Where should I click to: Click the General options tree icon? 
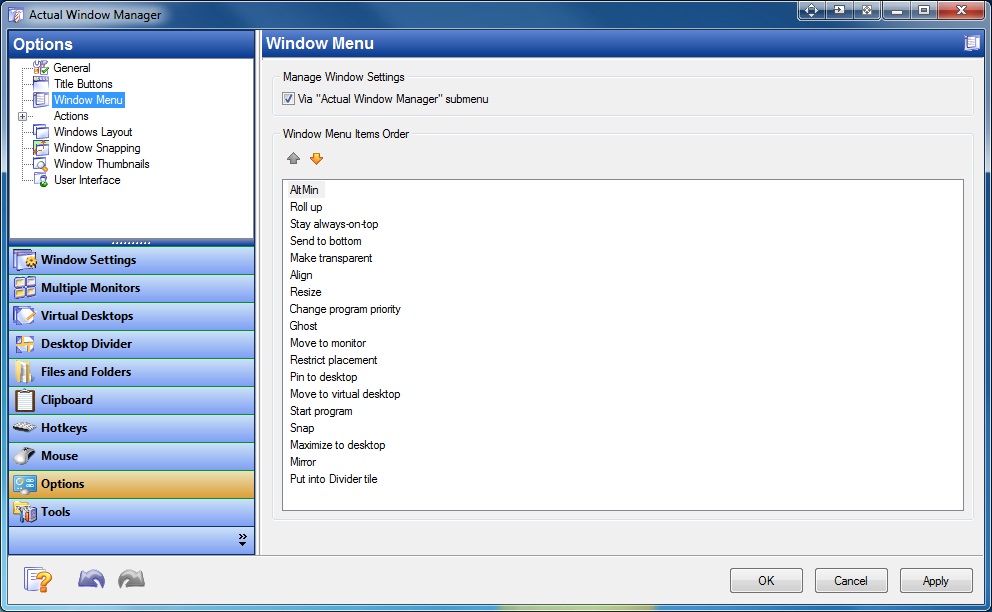point(41,68)
